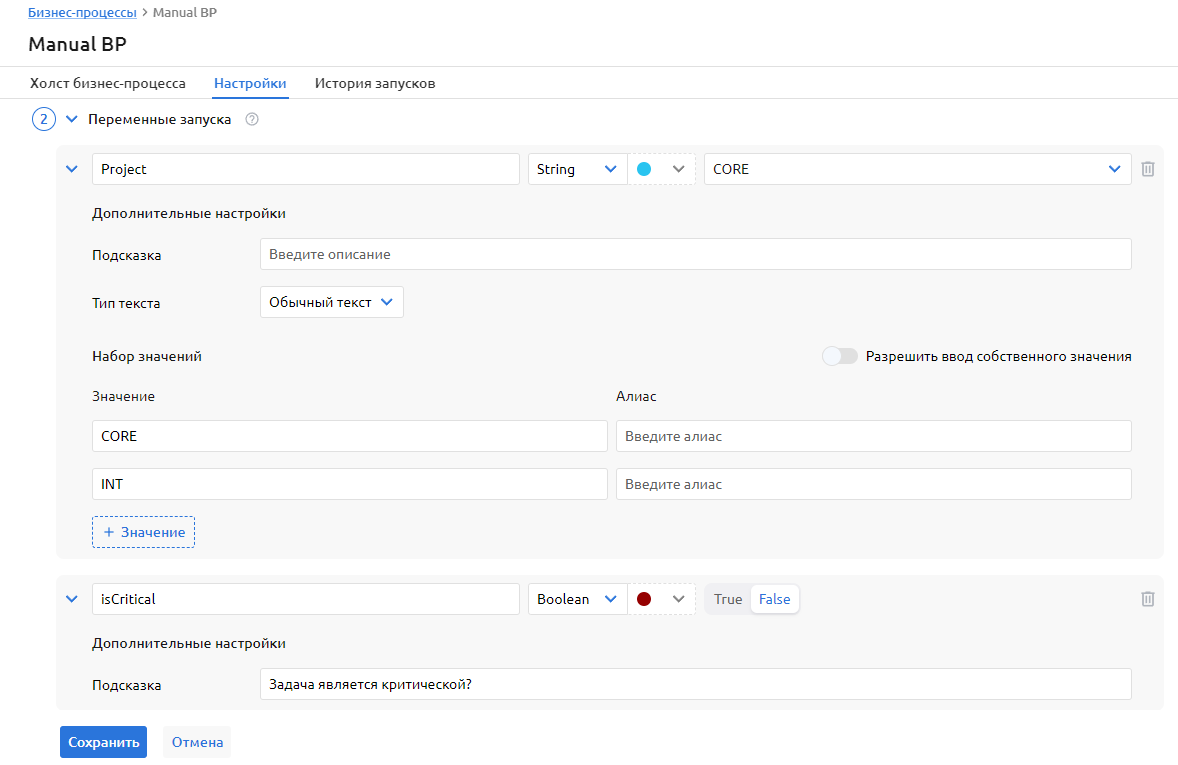Switch to Холст бизнес-процесса tab

(x=108, y=83)
